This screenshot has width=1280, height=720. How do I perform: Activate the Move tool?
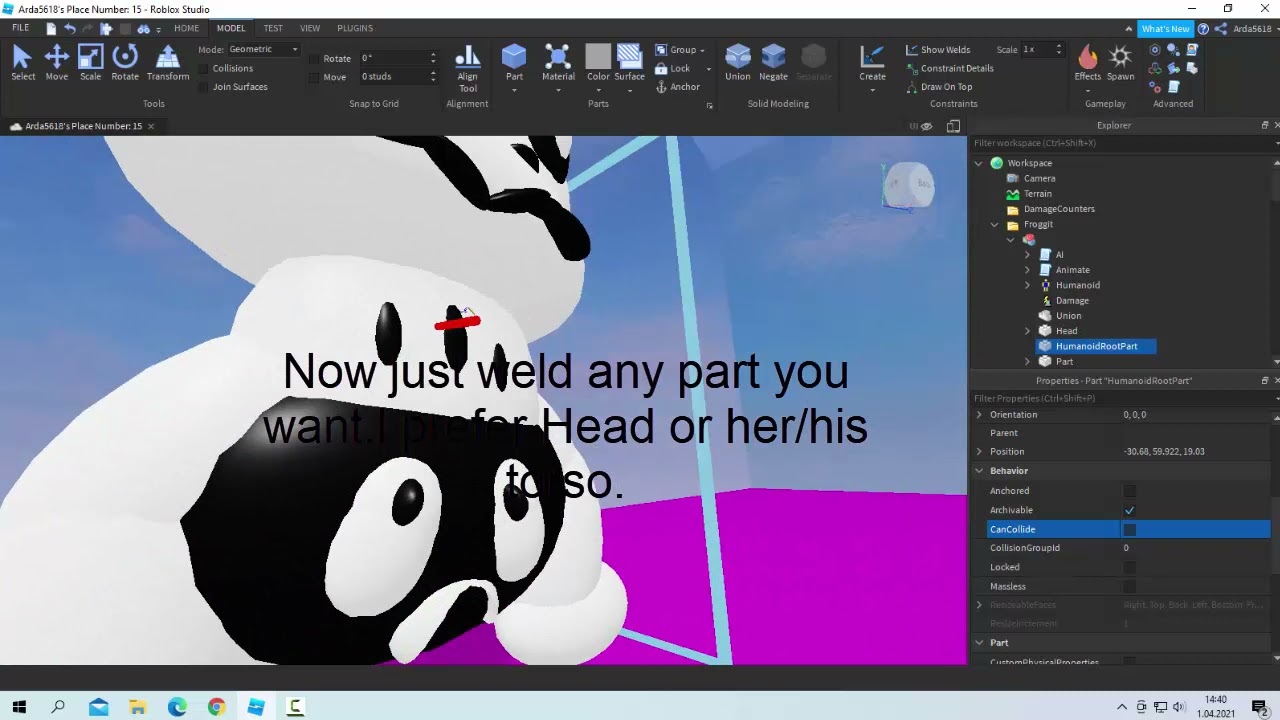pos(56,62)
